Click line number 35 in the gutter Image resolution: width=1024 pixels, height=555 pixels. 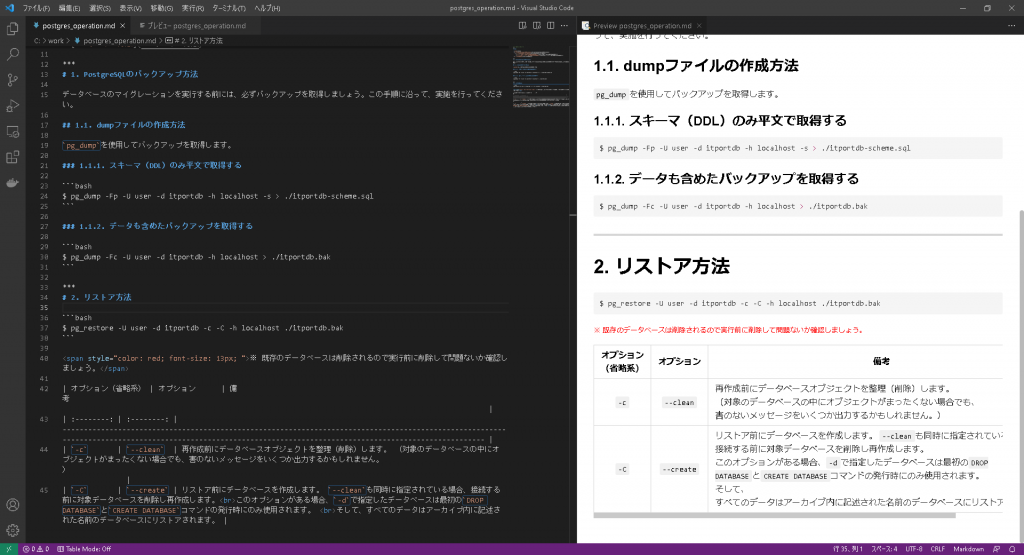(44, 308)
